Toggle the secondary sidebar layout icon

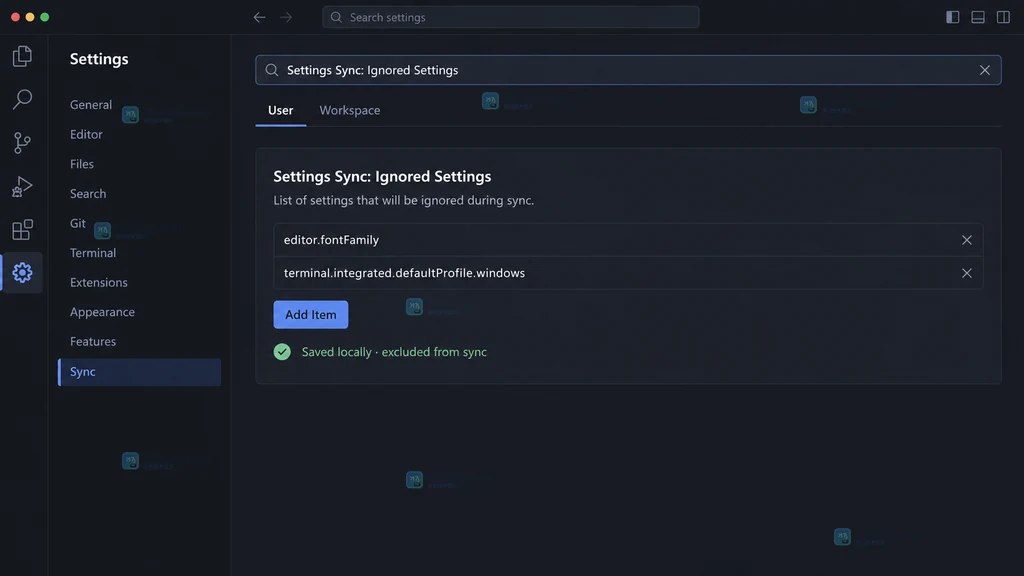(1003, 17)
